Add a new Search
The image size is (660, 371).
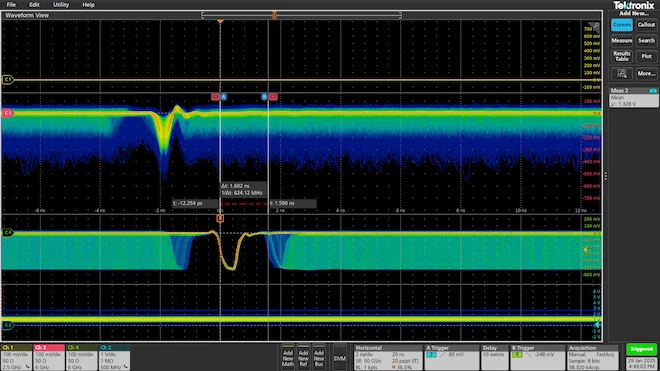pyautogui.click(x=646, y=41)
